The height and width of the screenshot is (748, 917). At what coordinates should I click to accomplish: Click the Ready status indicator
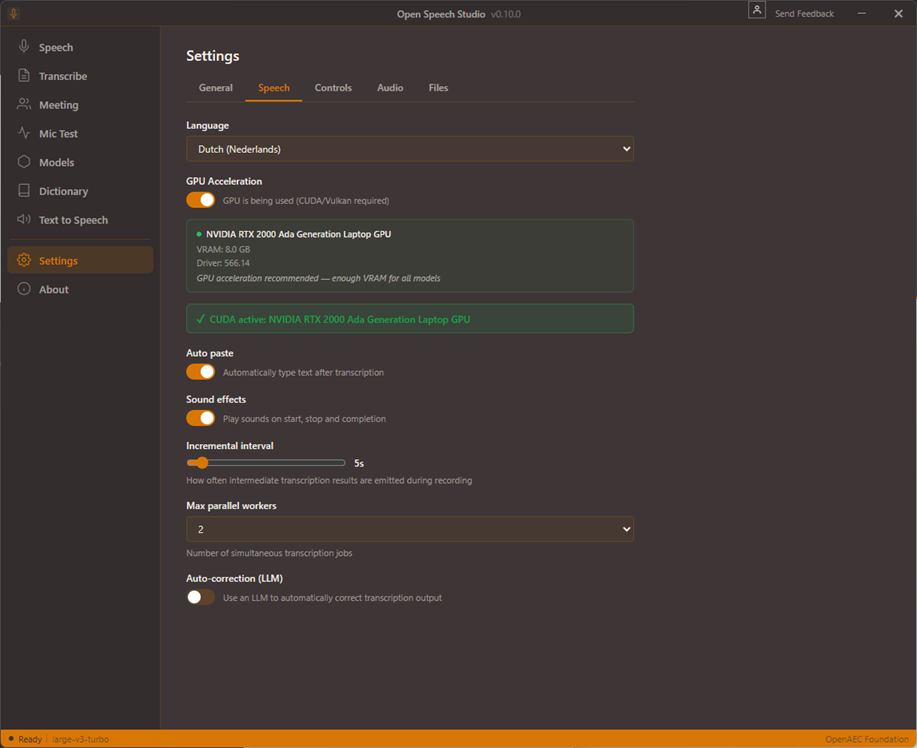pos(25,739)
